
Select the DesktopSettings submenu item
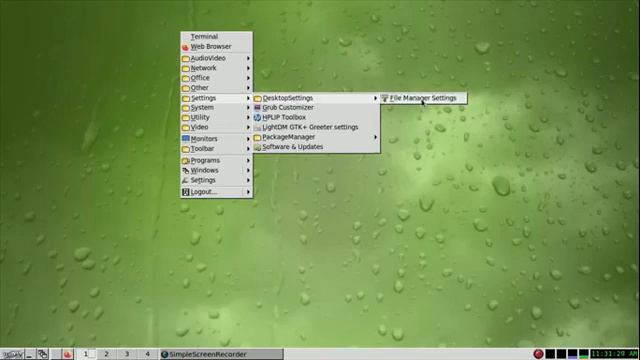(x=316, y=98)
